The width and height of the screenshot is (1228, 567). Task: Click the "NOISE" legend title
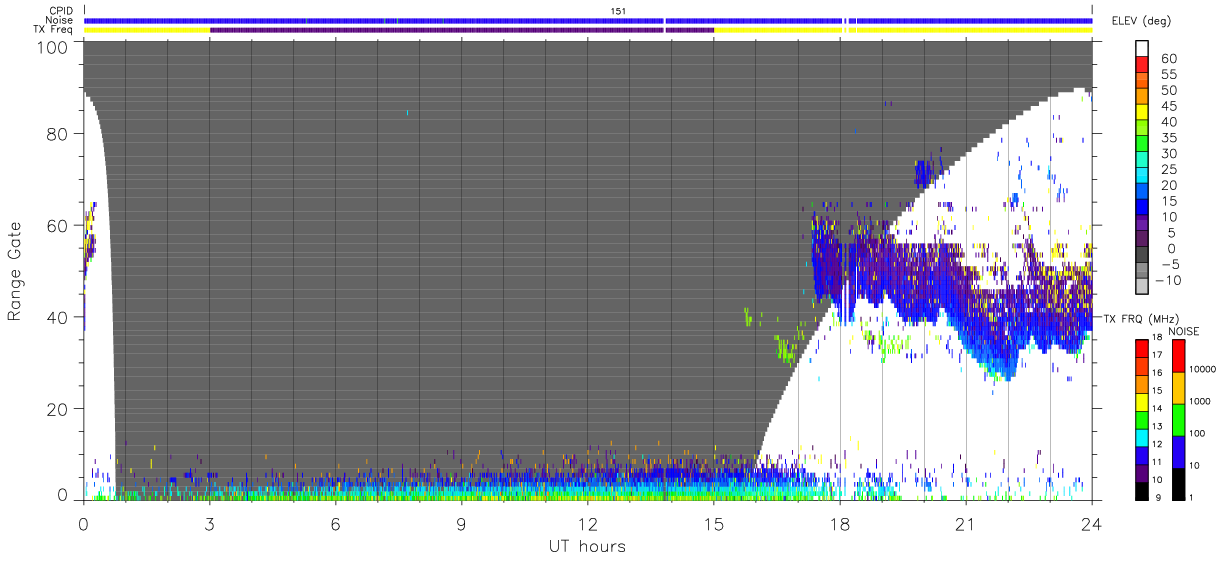pos(1184,331)
